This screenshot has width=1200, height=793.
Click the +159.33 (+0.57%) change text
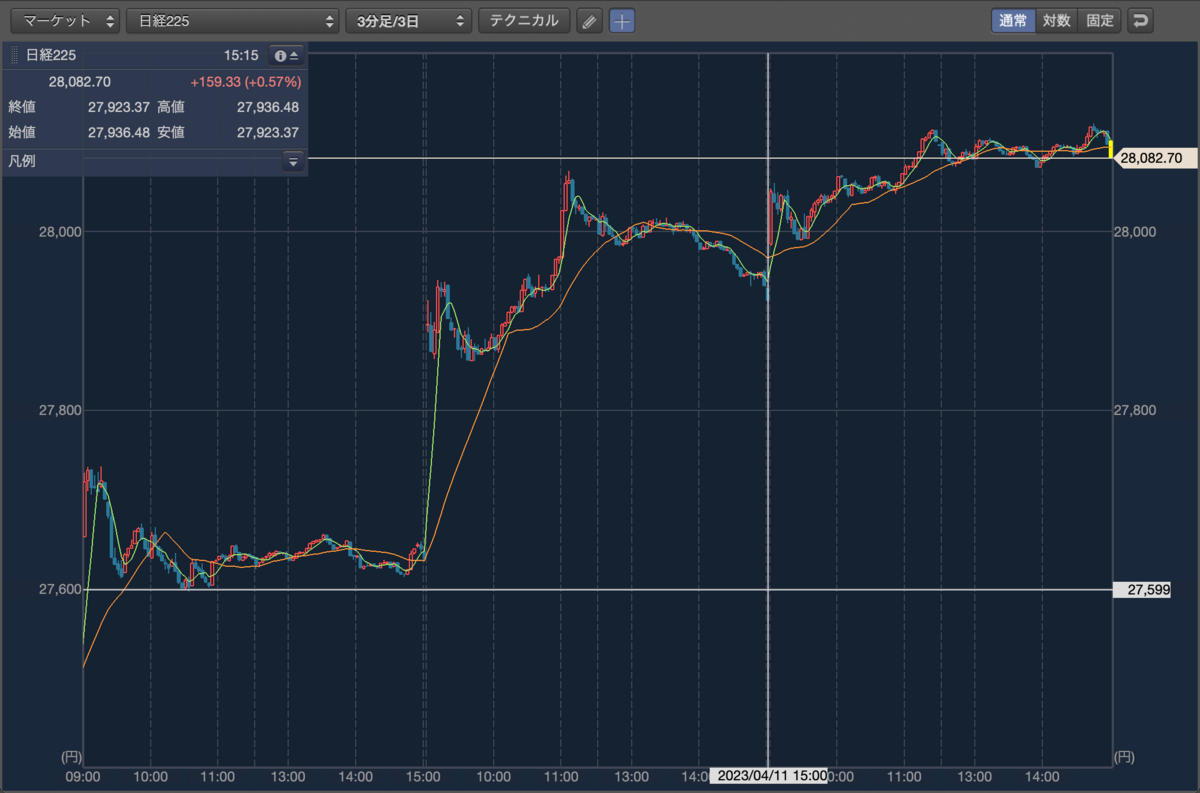pyautogui.click(x=245, y=81)
